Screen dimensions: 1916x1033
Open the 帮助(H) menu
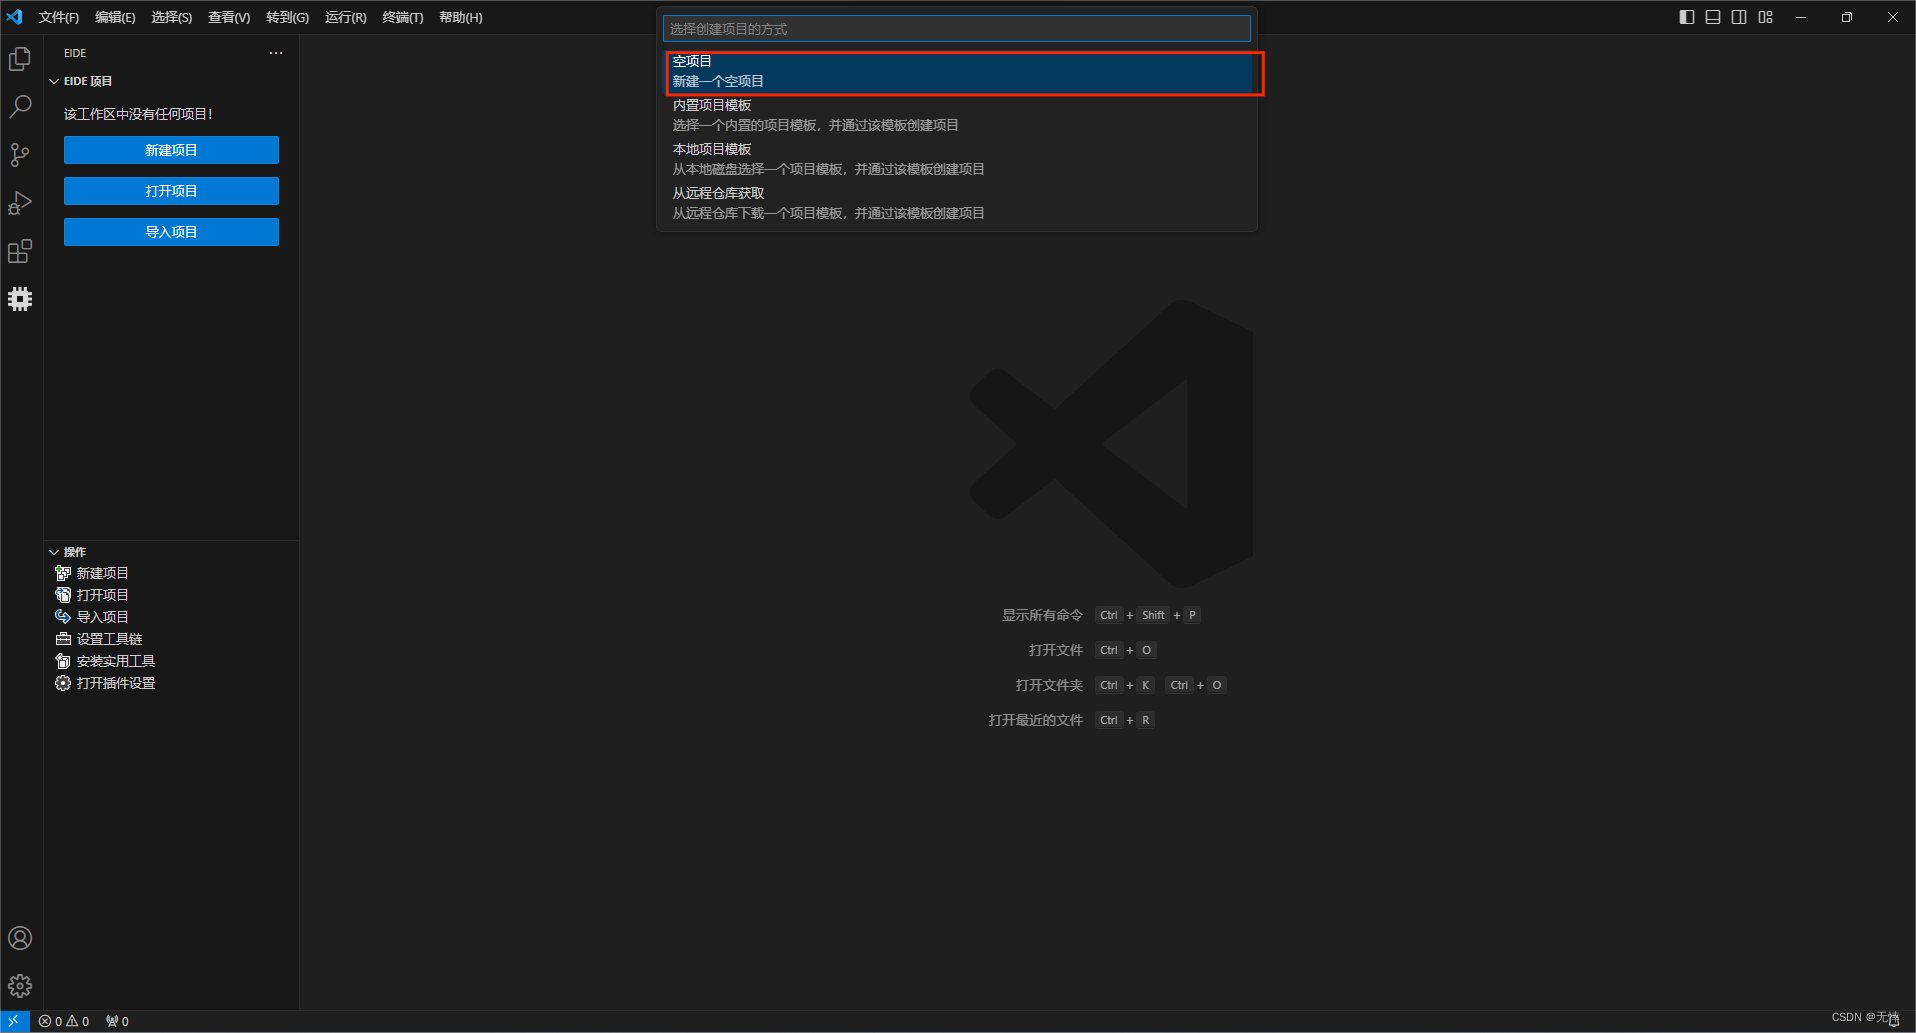coord(461,17)
